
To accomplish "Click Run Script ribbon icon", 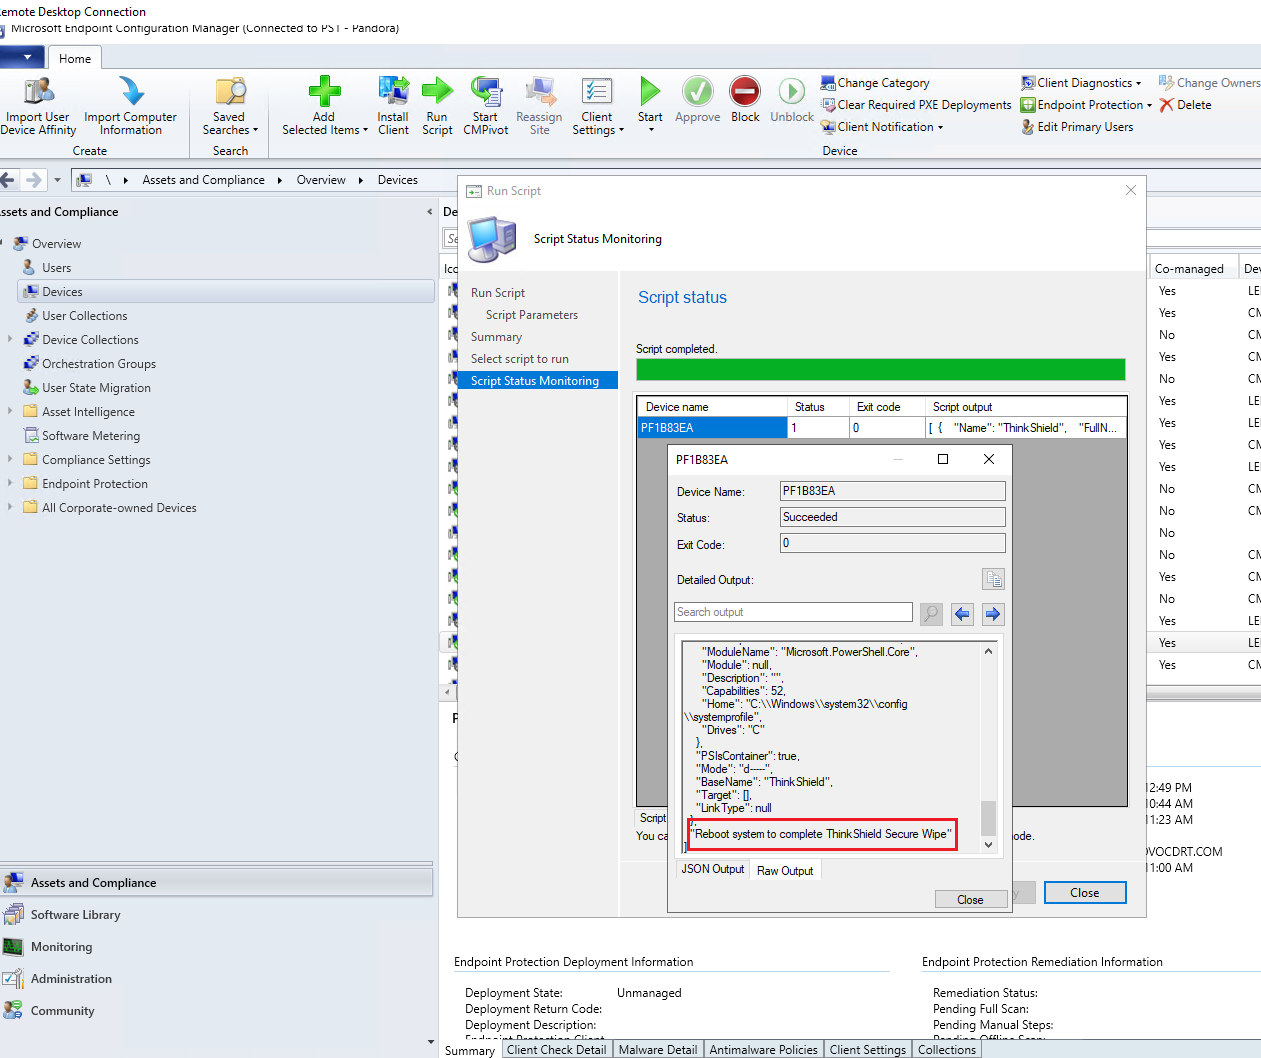I will click(437, 91).
